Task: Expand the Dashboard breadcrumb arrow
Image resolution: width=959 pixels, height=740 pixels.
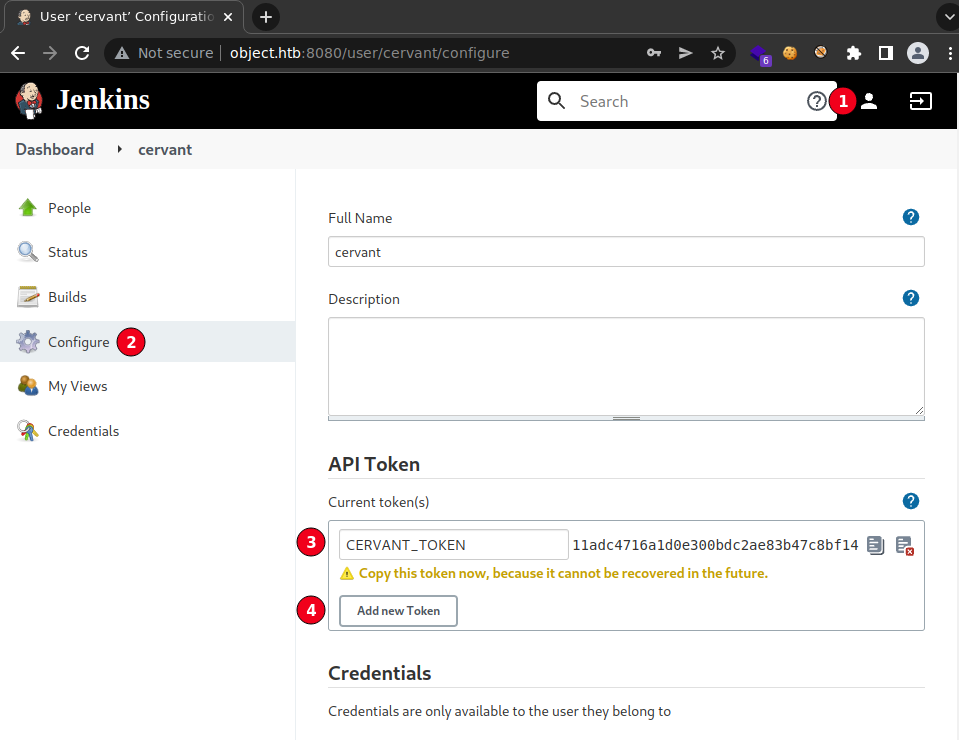Action: click(119, 149)
